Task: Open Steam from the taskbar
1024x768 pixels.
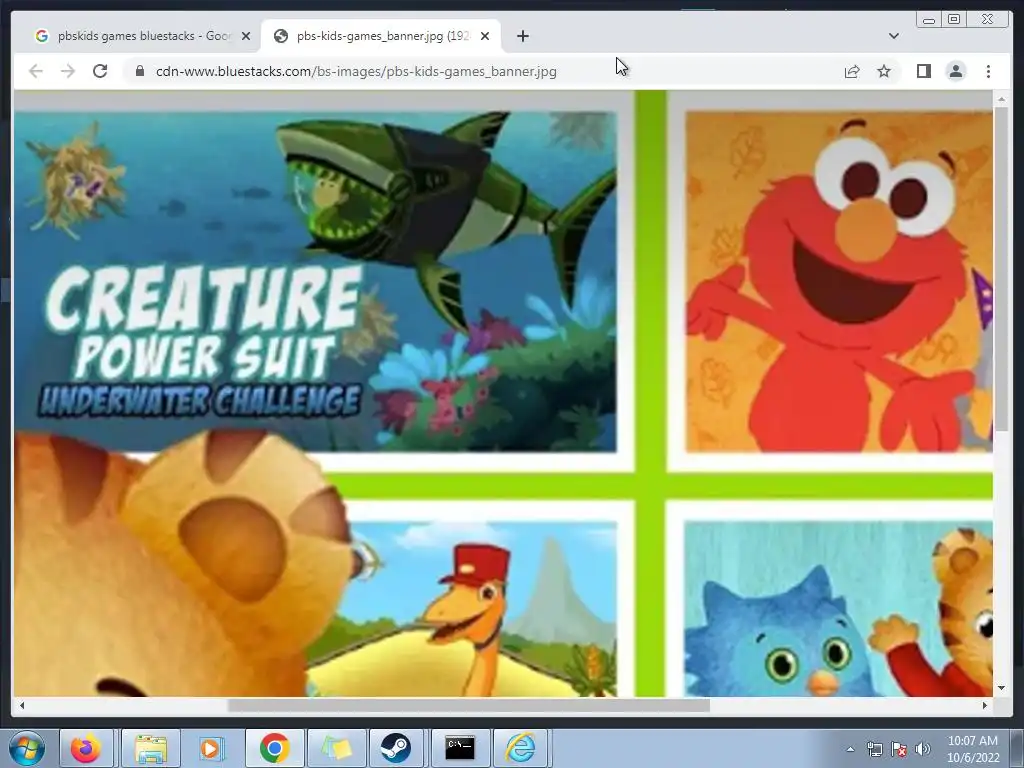Action: coord(396,748)
